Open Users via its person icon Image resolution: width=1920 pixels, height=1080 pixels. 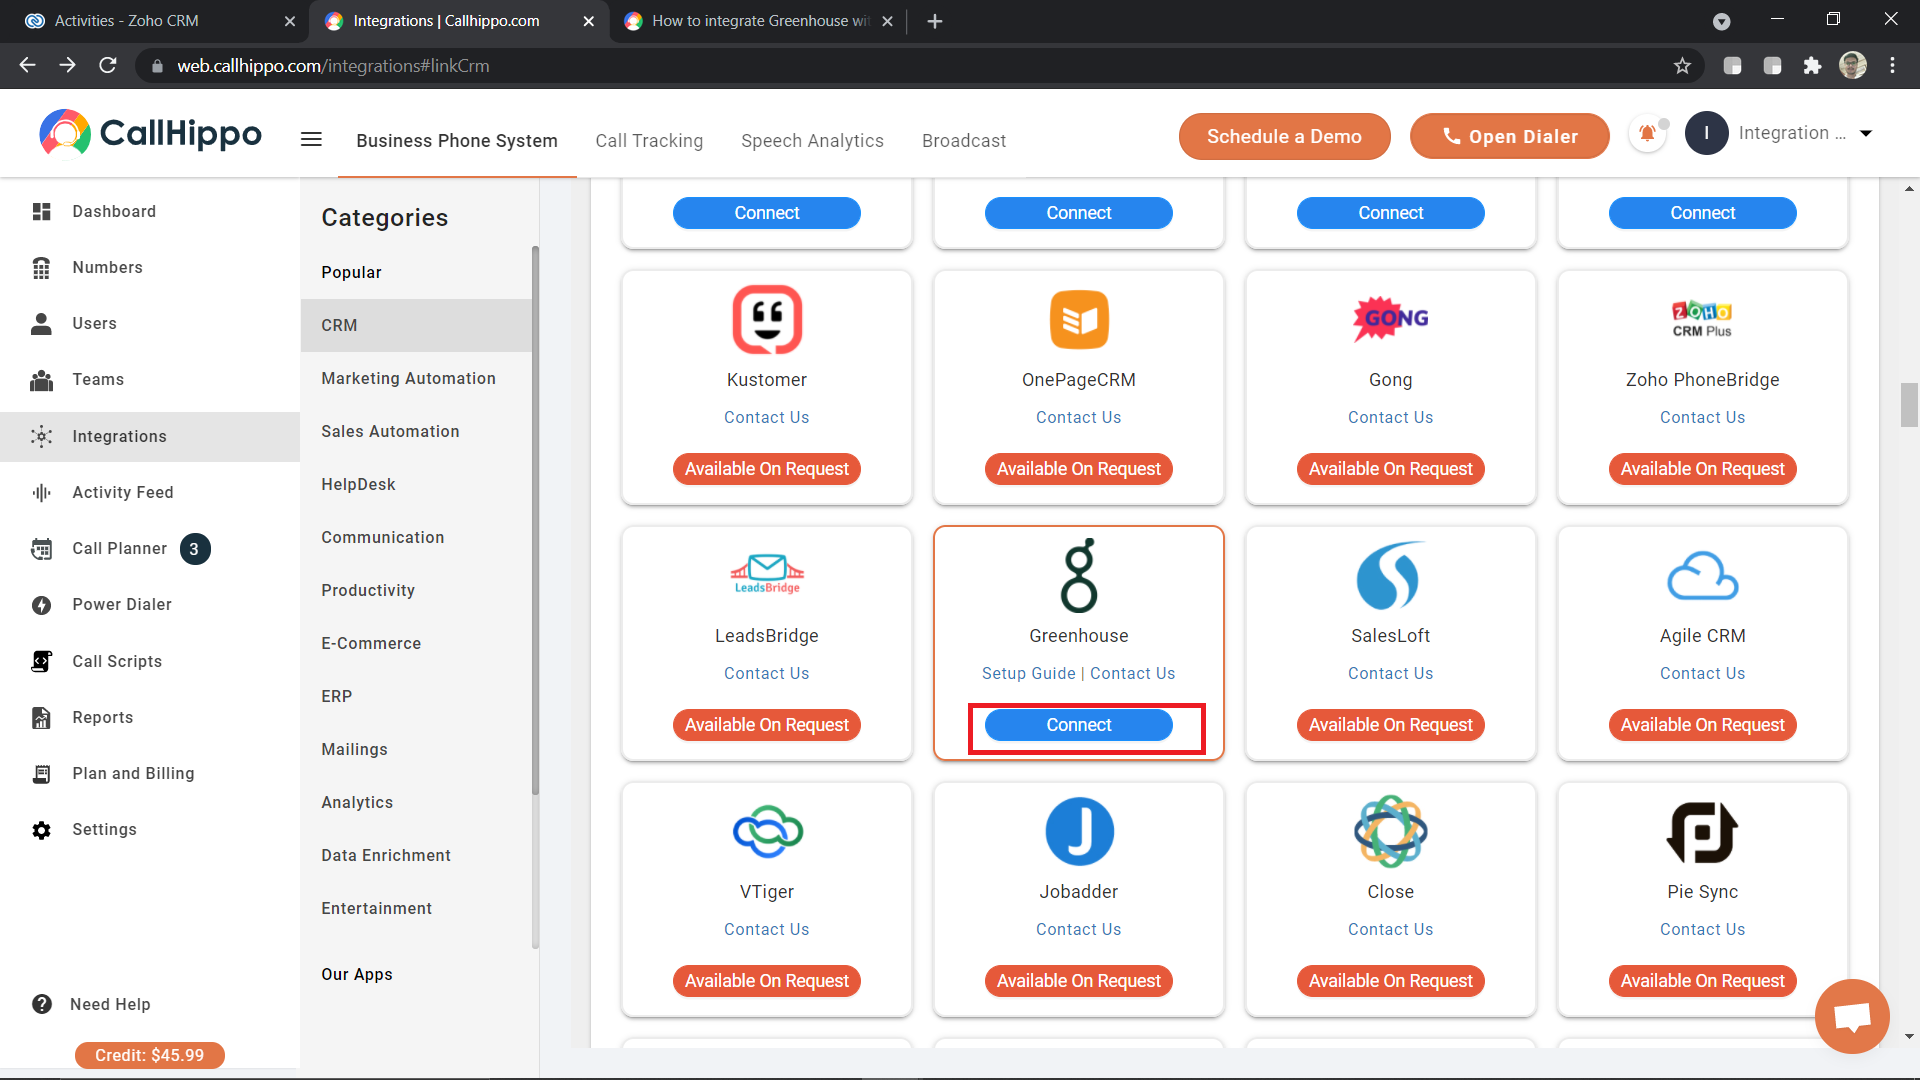pyautogui.click(x=41, y=323)
